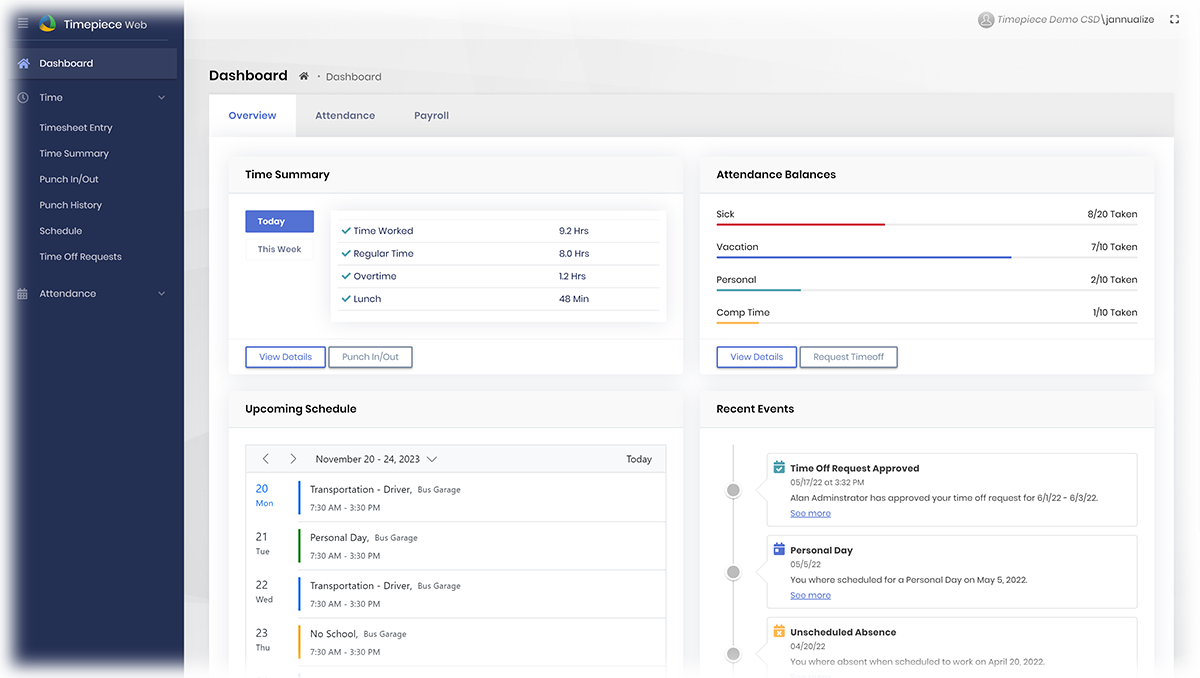Click the Request Timeoff button
This screenshot has width=1200, height=678.
pos(848,357)
